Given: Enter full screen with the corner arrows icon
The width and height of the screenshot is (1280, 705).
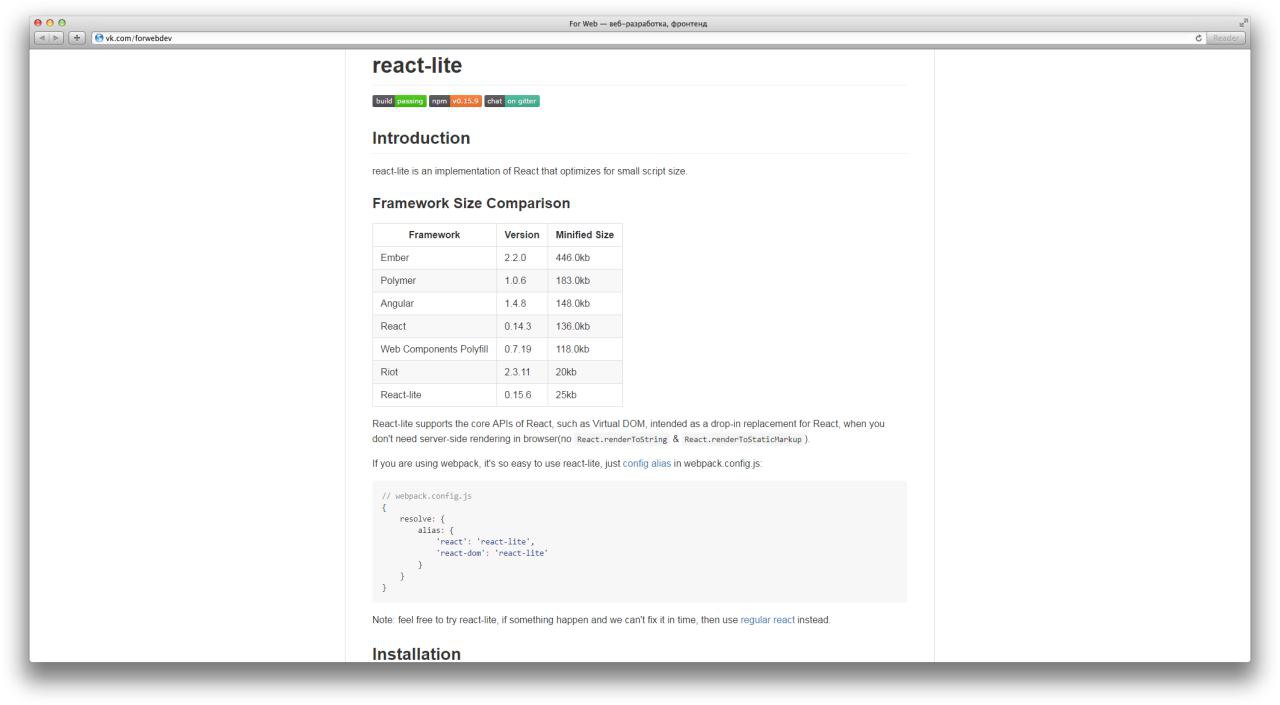Looking at the screenshot, I should (x=1244, y=23).
